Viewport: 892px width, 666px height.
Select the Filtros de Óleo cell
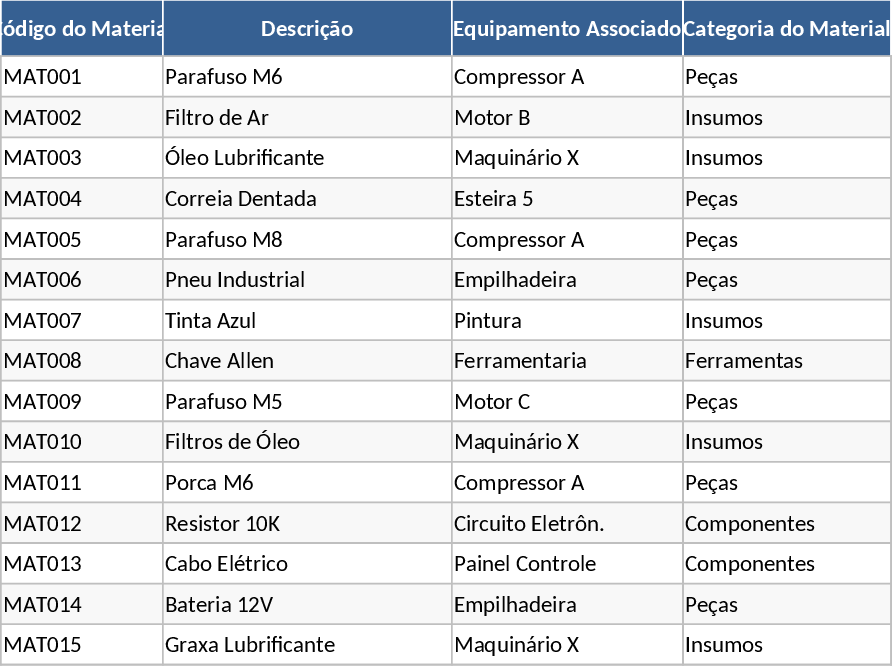pyautogui.click(x=307, y=442)
